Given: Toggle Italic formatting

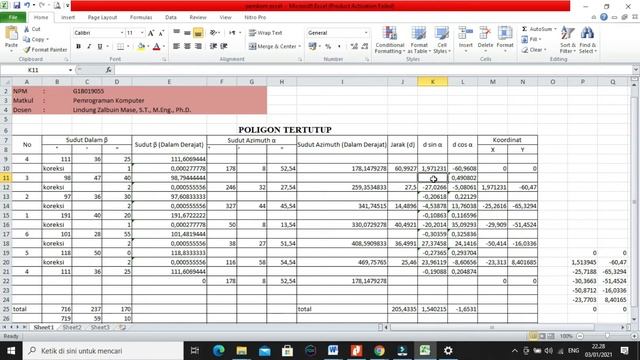Looking at the screenshot, I should coord(89,47).
